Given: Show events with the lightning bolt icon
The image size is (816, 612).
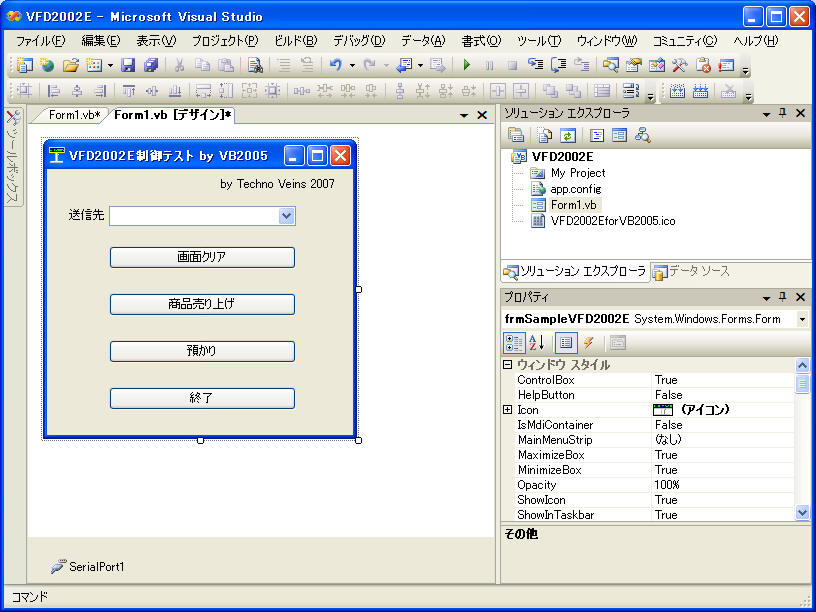Looking at the screenshot, I should [x=589, y=342].
